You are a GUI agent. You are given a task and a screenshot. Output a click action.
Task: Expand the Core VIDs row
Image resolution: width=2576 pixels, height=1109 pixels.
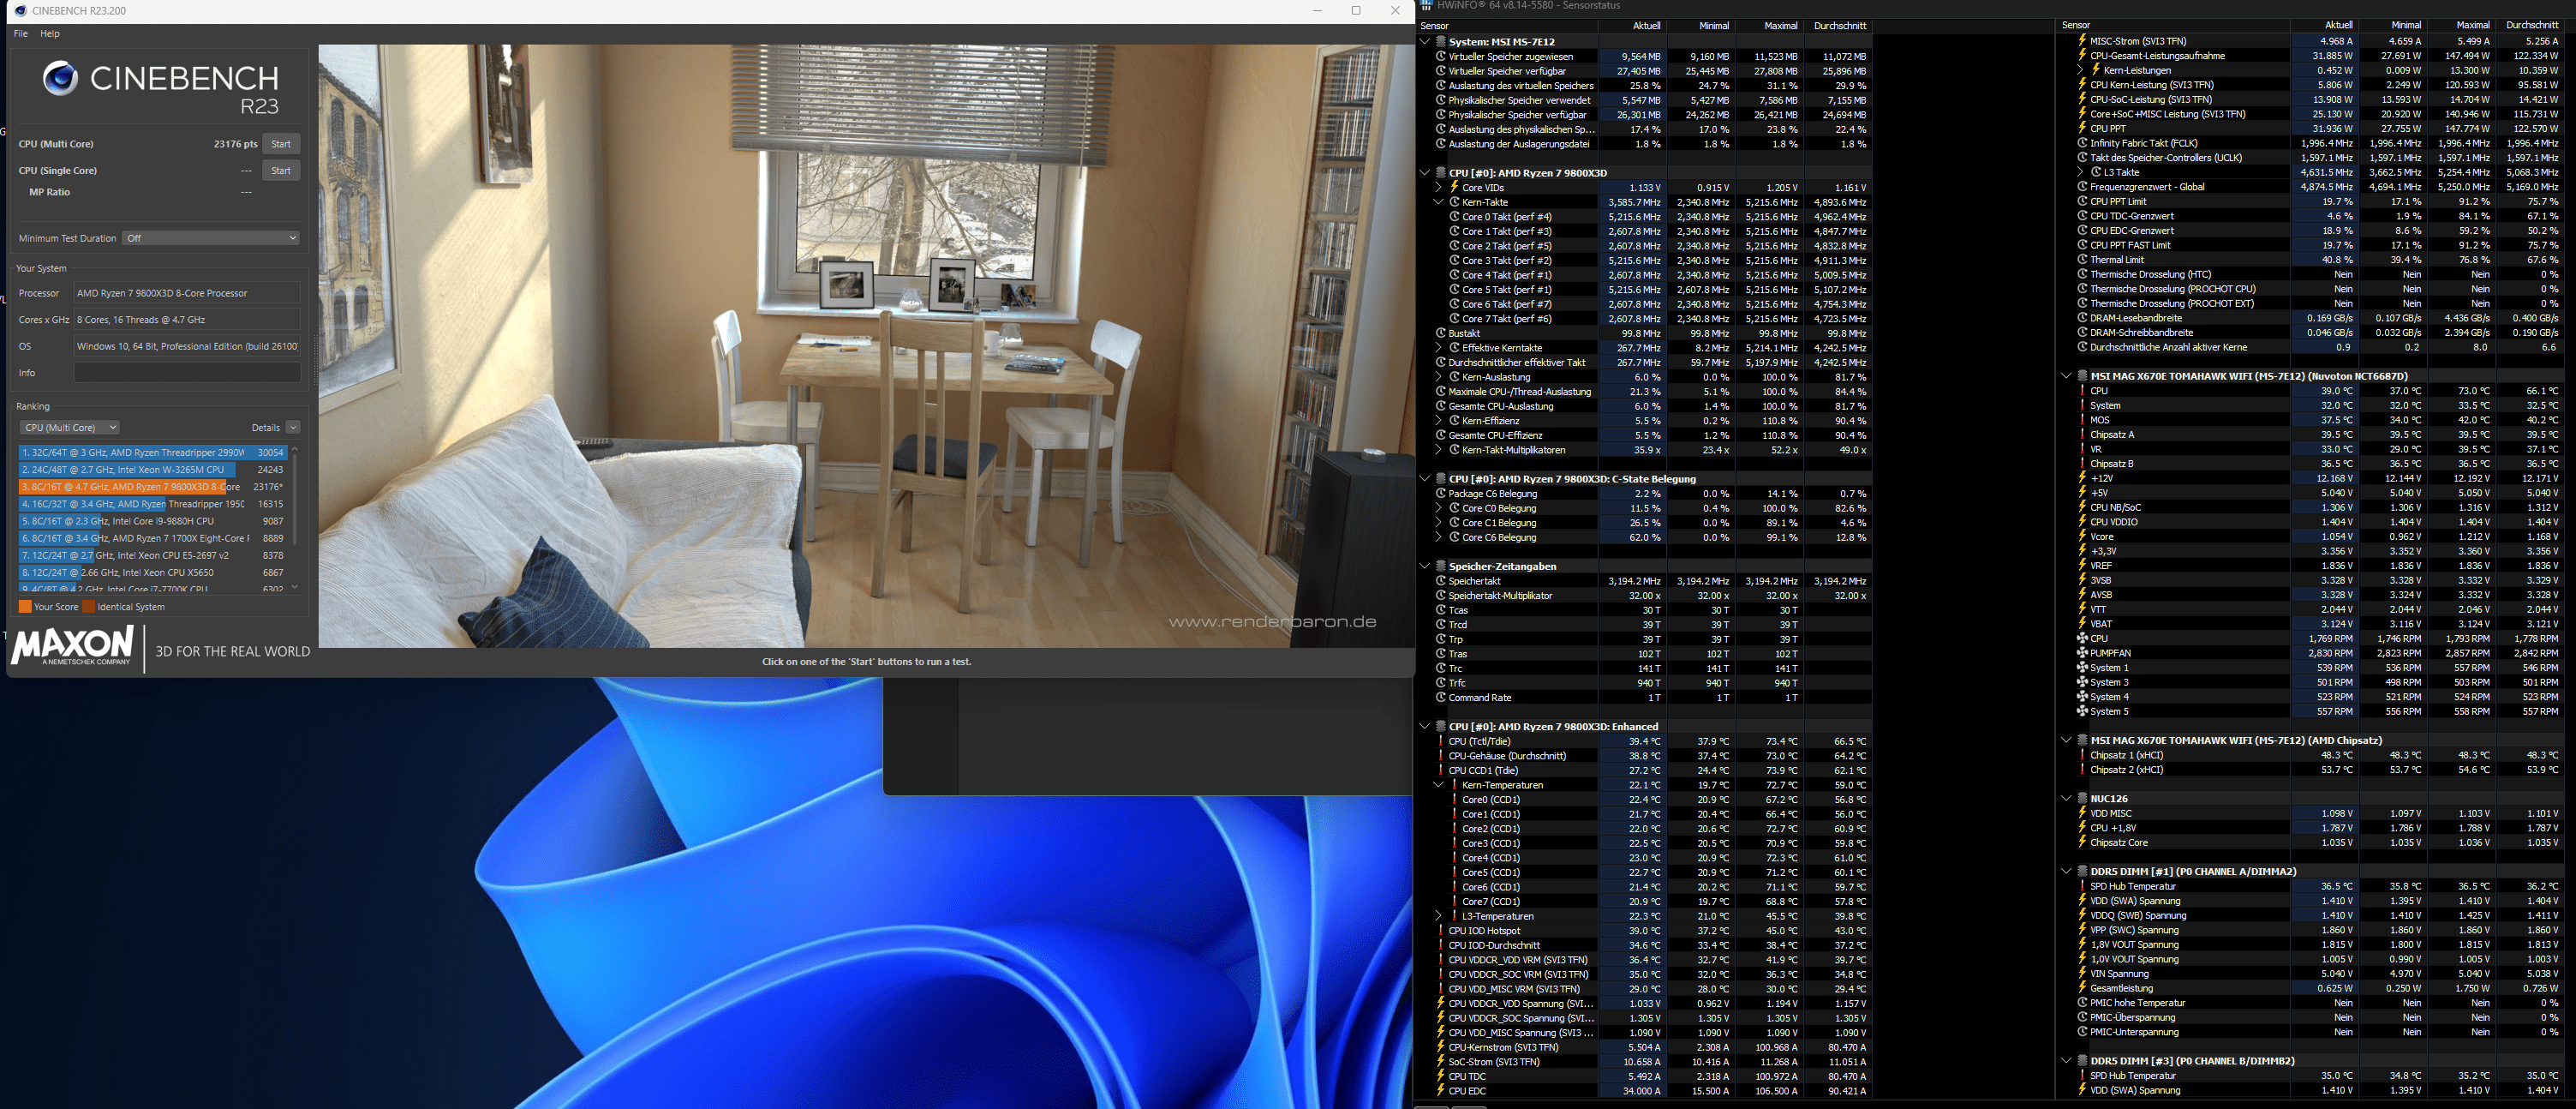point(1438,188)
